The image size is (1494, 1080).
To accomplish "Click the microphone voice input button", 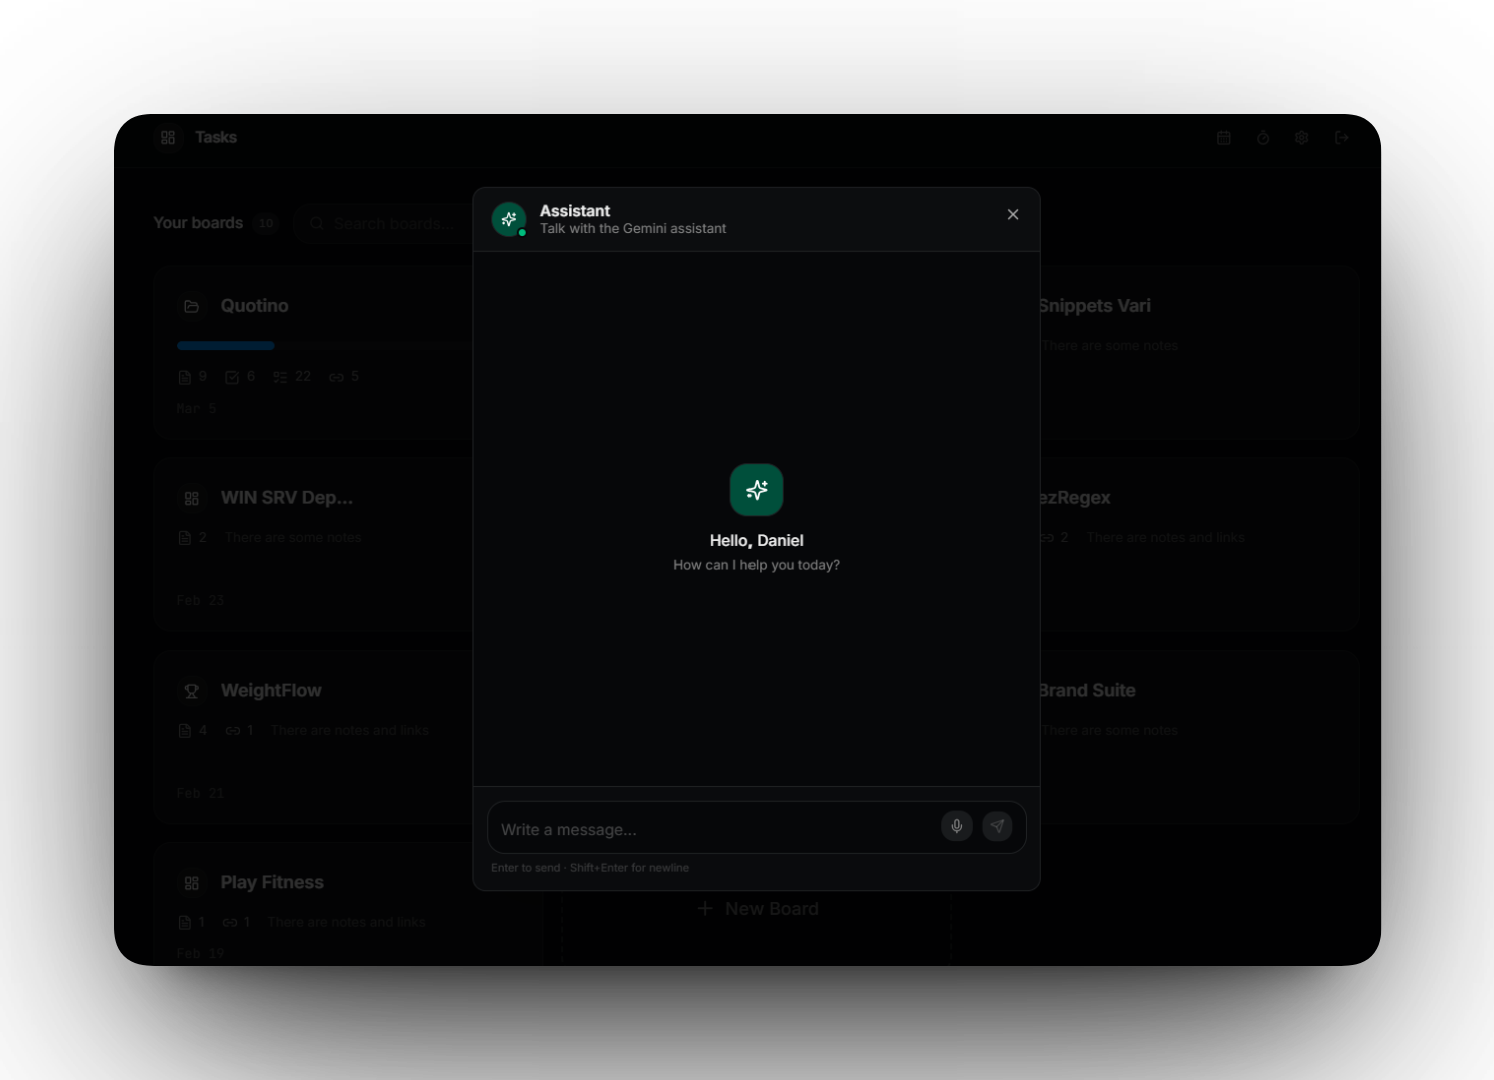I will pos(956,826).
